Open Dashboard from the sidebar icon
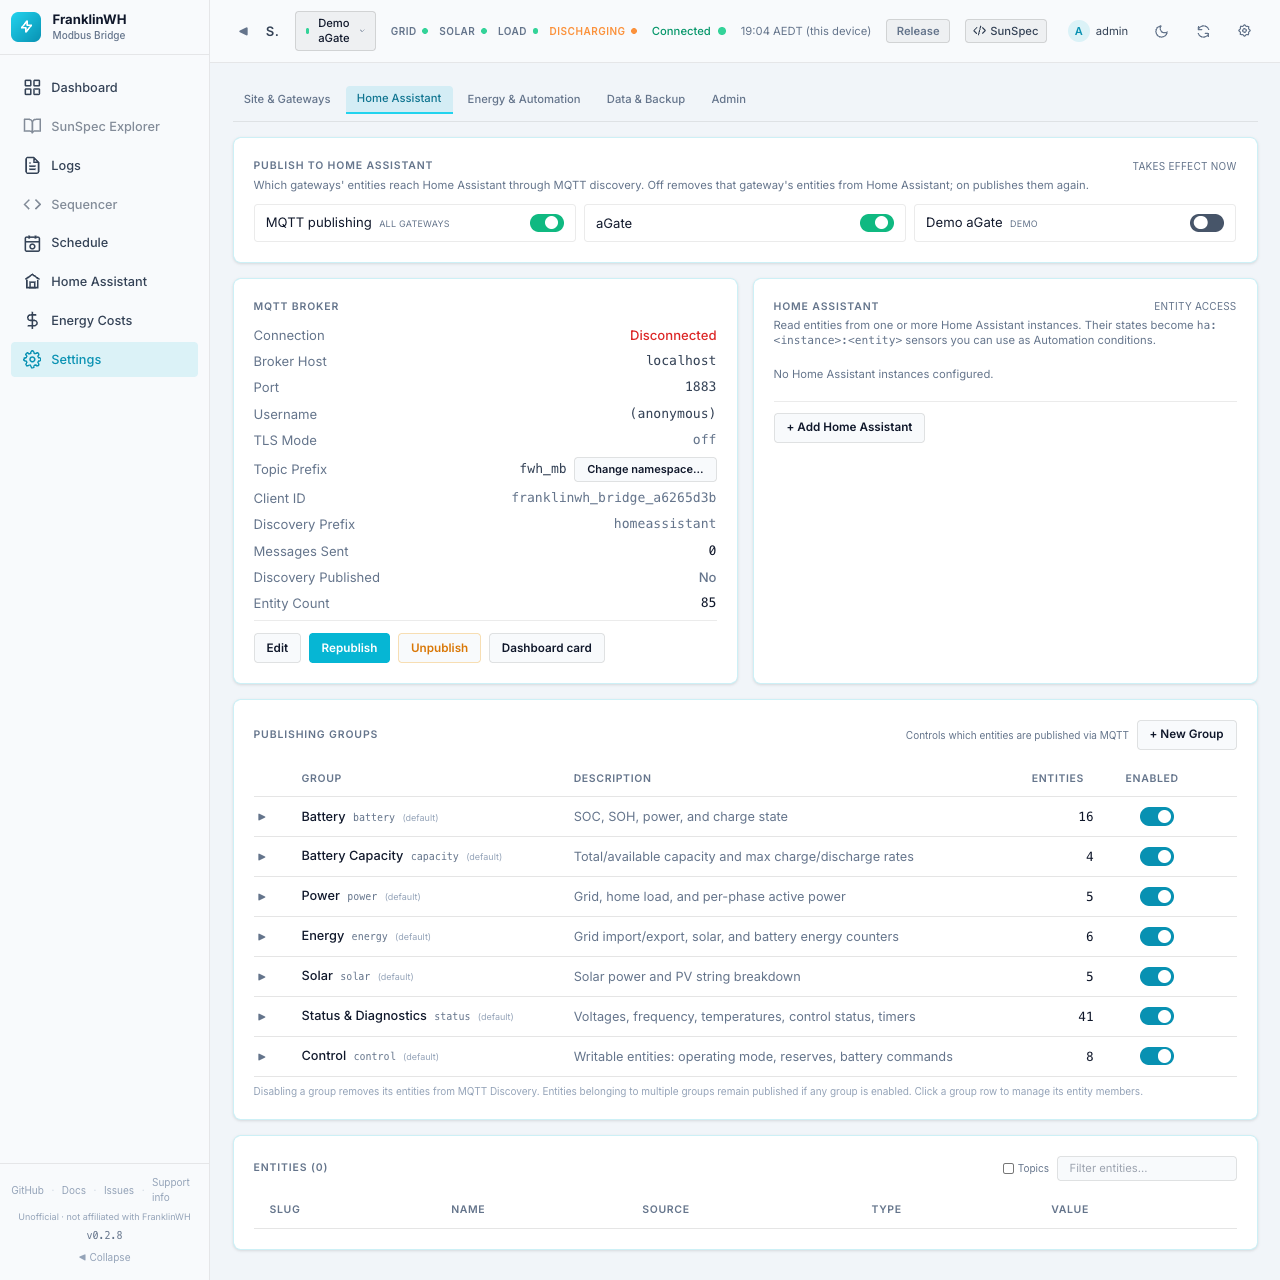1280x1280 pixels. click(32, 88)
